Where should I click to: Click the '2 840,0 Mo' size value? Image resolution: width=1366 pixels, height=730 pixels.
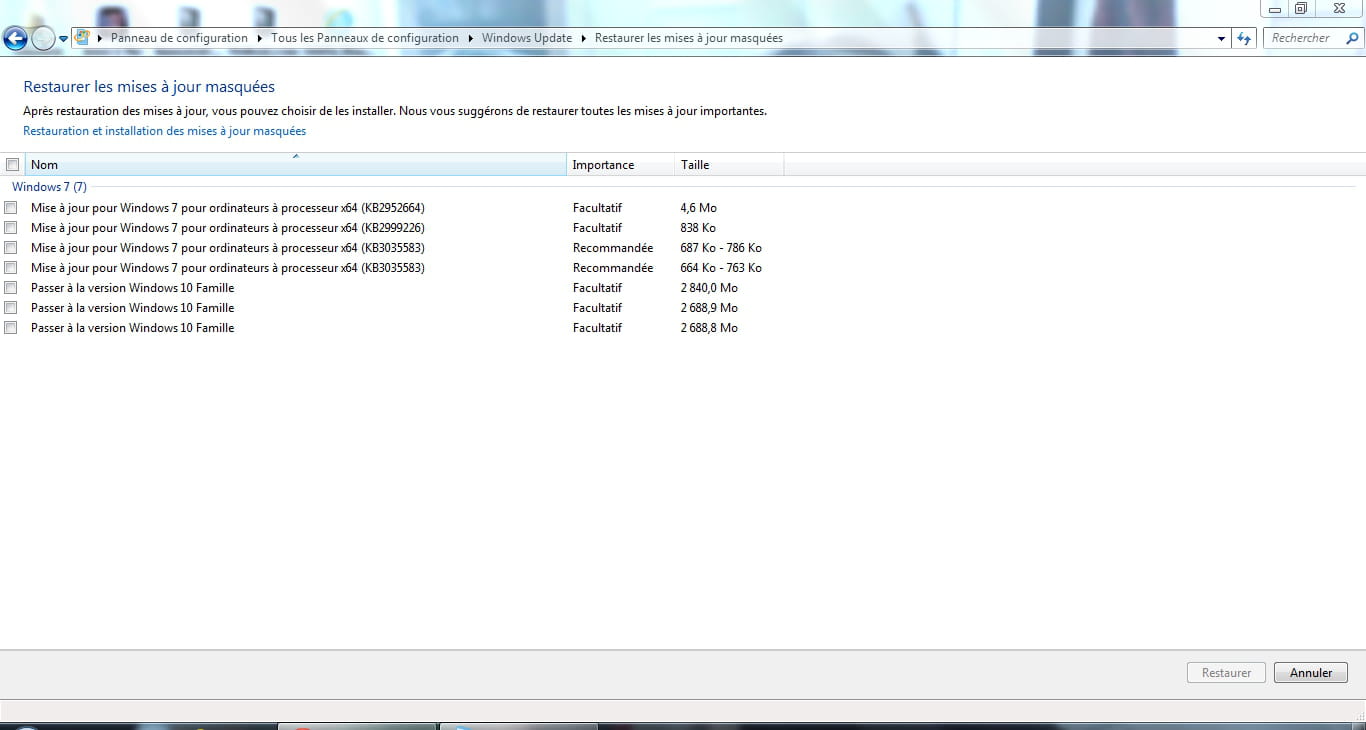pos(709,288)
